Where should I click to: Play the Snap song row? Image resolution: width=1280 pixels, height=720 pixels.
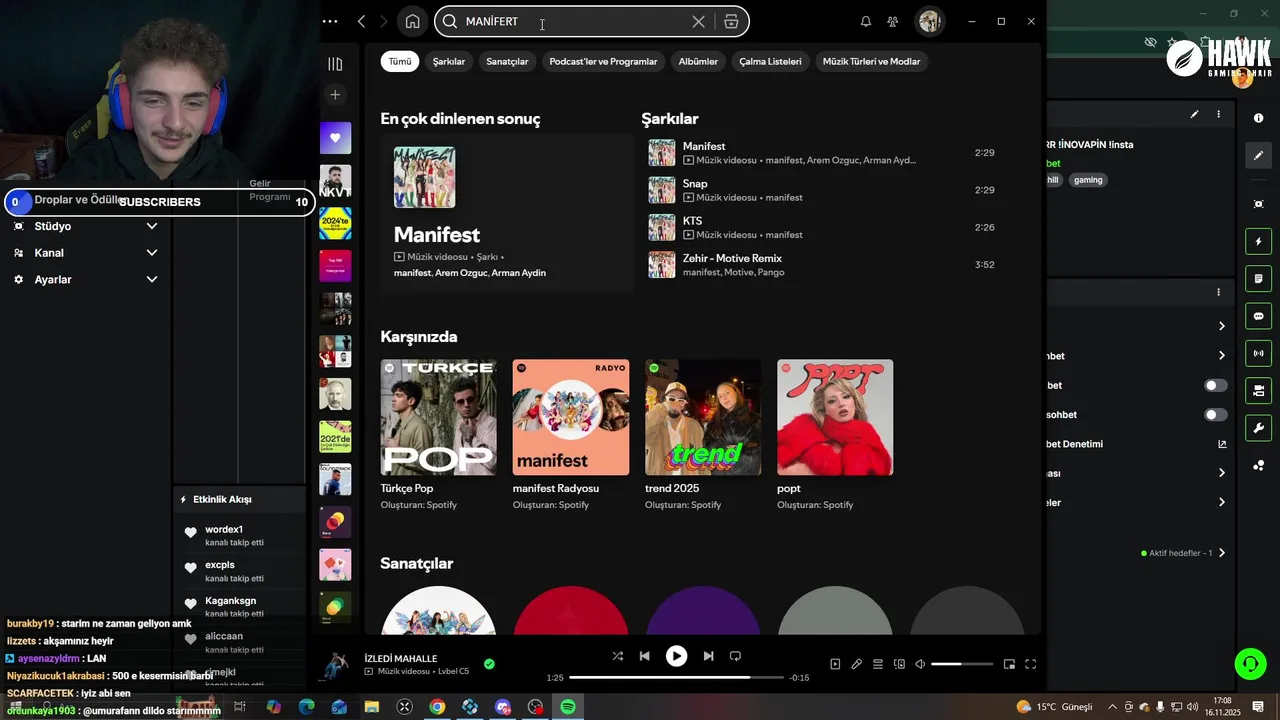821,190
